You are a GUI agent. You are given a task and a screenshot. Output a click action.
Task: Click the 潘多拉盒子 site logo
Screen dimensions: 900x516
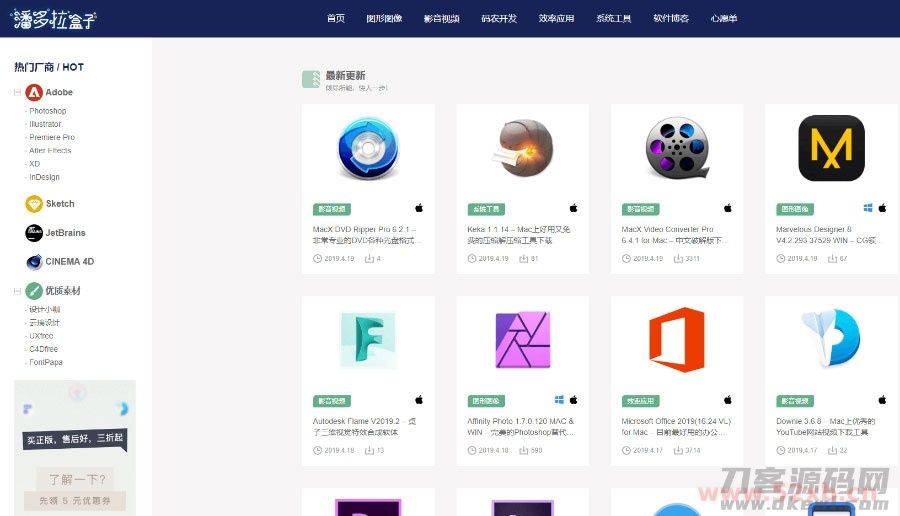pyautogui.click(x=54, y=19)
